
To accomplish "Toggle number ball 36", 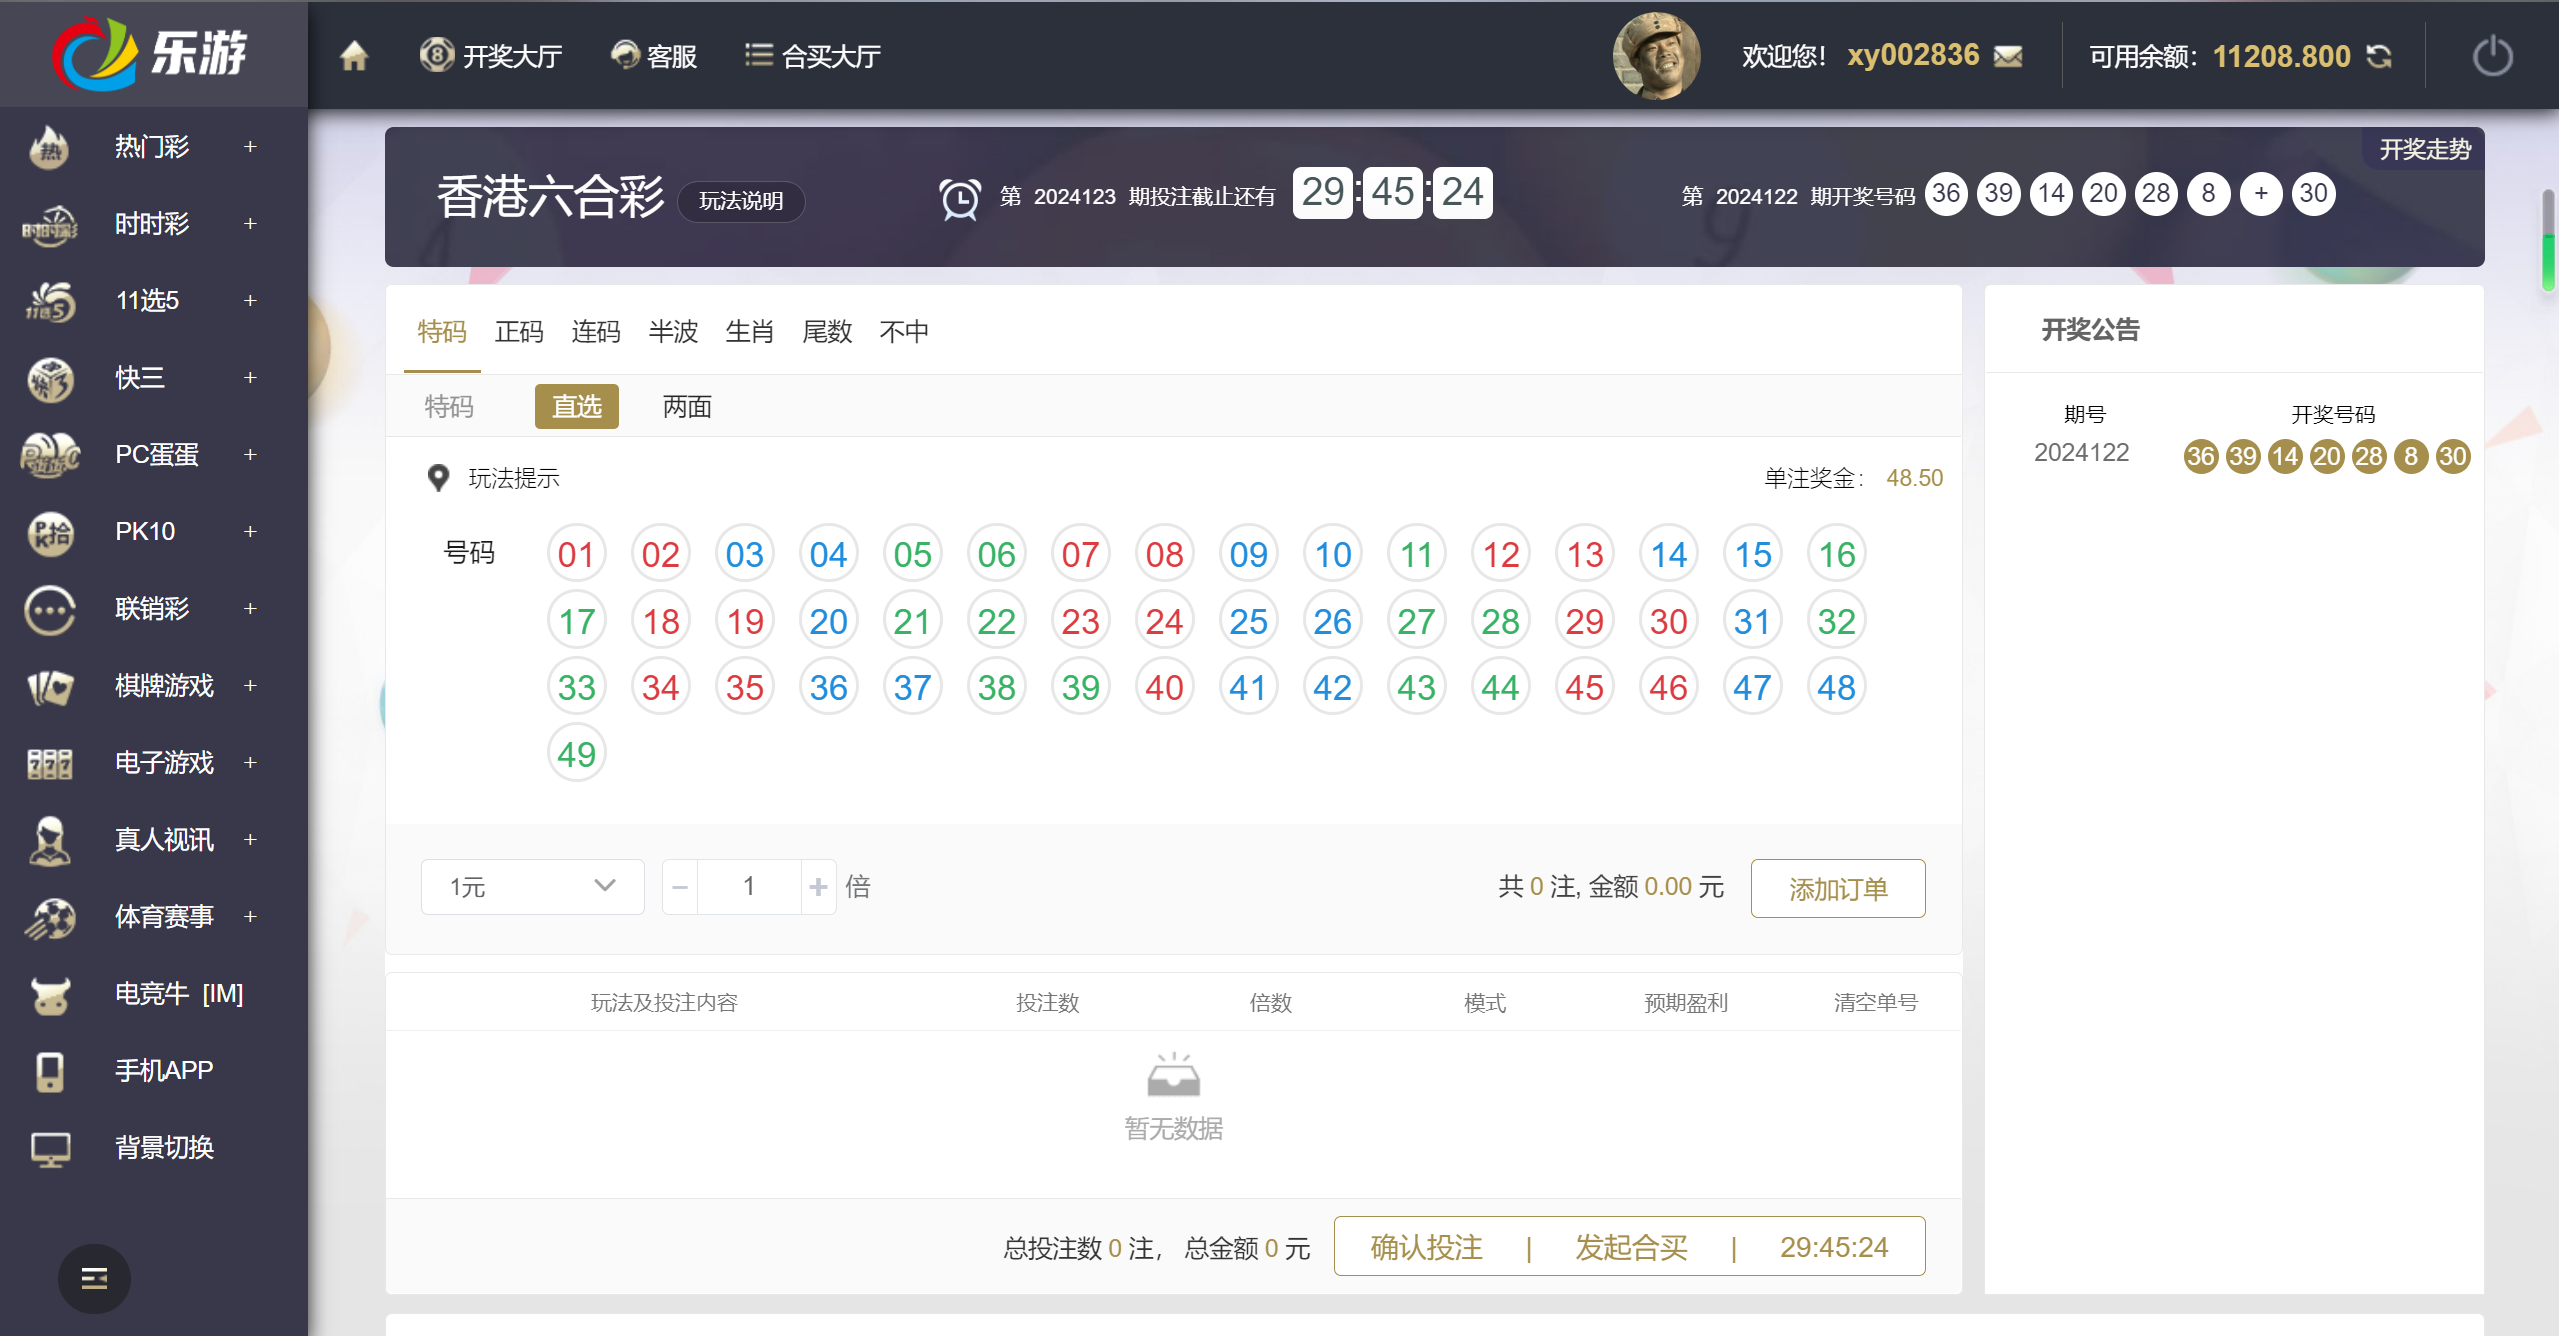I will pos(829,687).
